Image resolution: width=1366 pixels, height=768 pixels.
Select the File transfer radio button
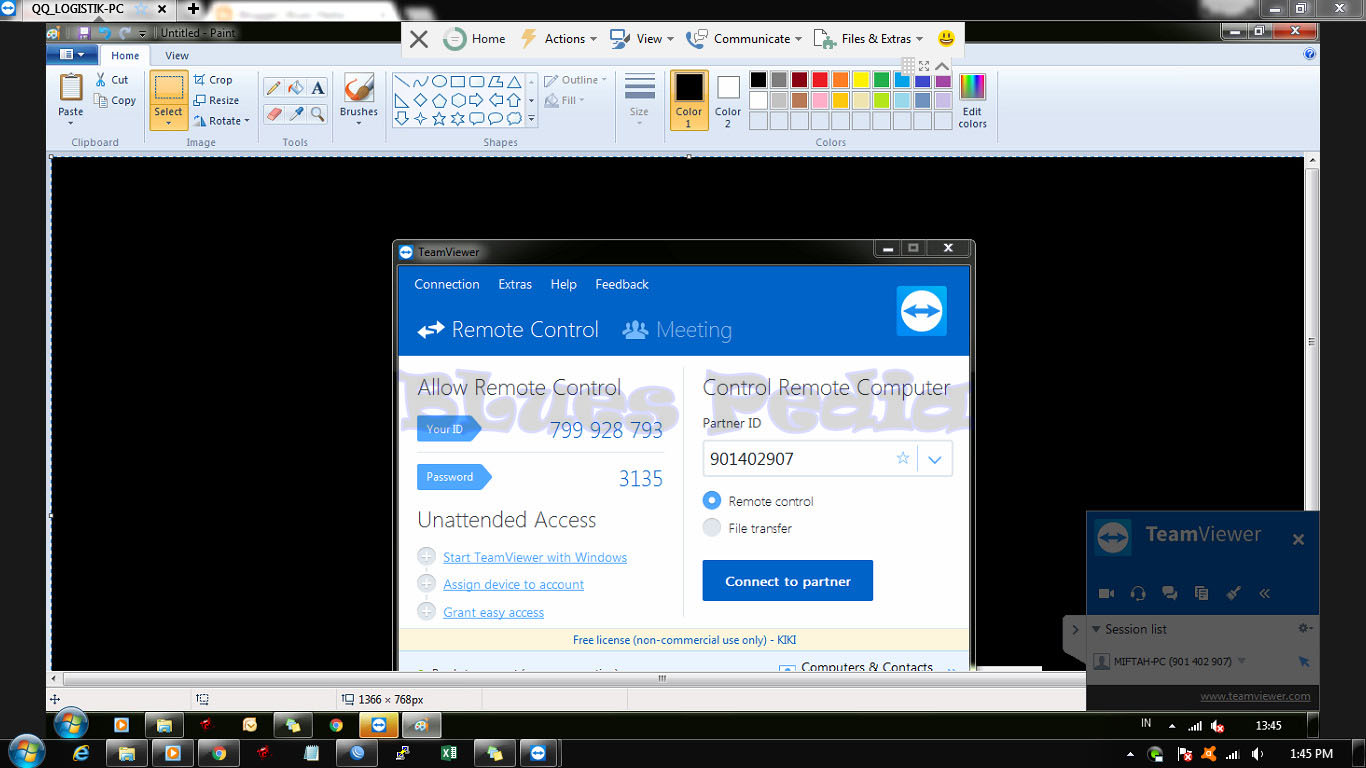click(x=712, y=527)
